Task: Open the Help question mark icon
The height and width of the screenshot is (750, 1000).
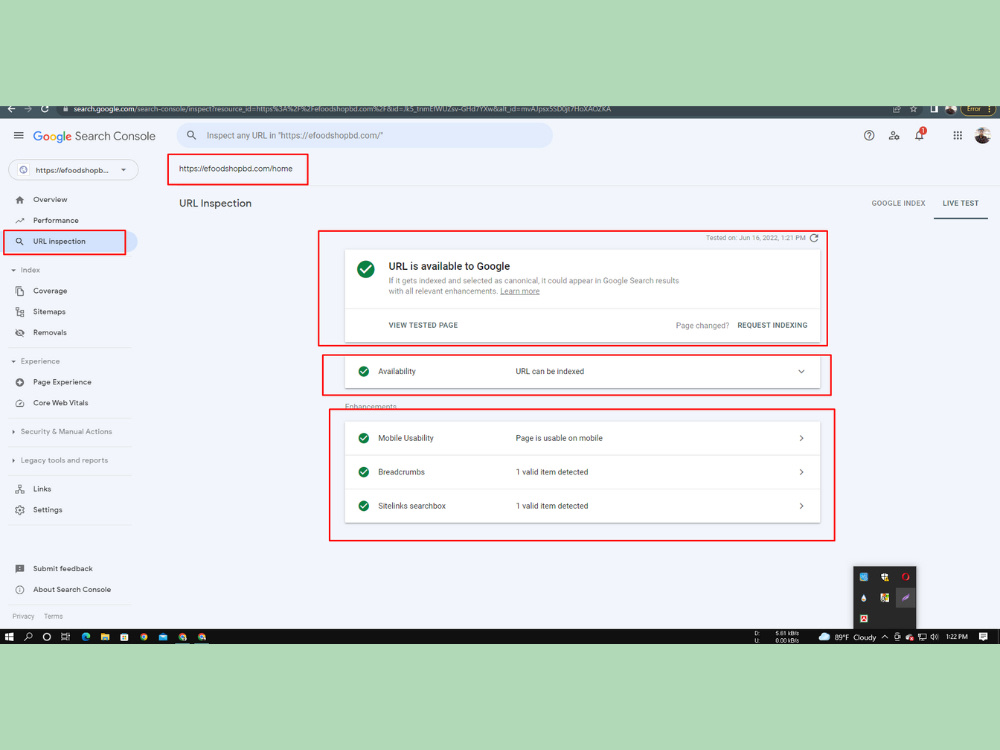Action: tap(869, 135)
